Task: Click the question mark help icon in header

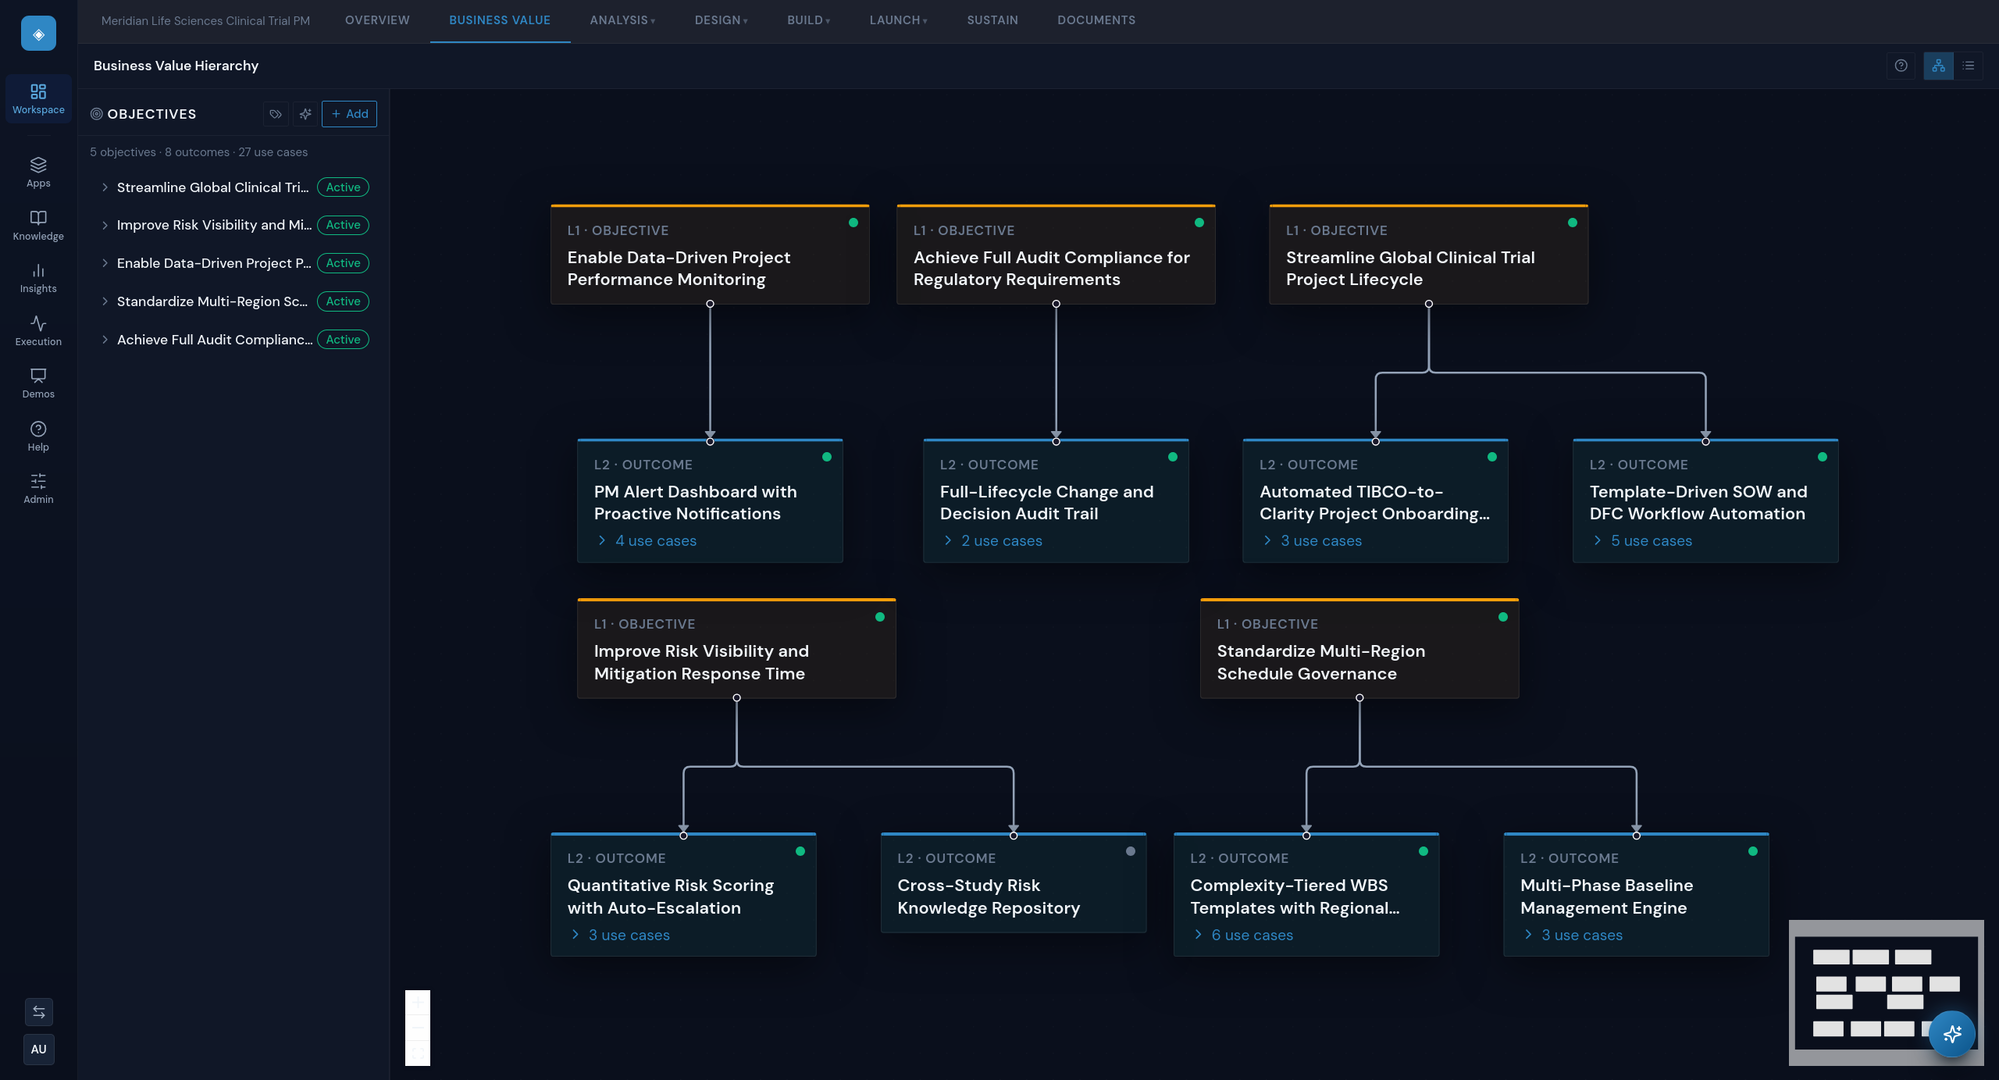Action: pos(1901,66)
